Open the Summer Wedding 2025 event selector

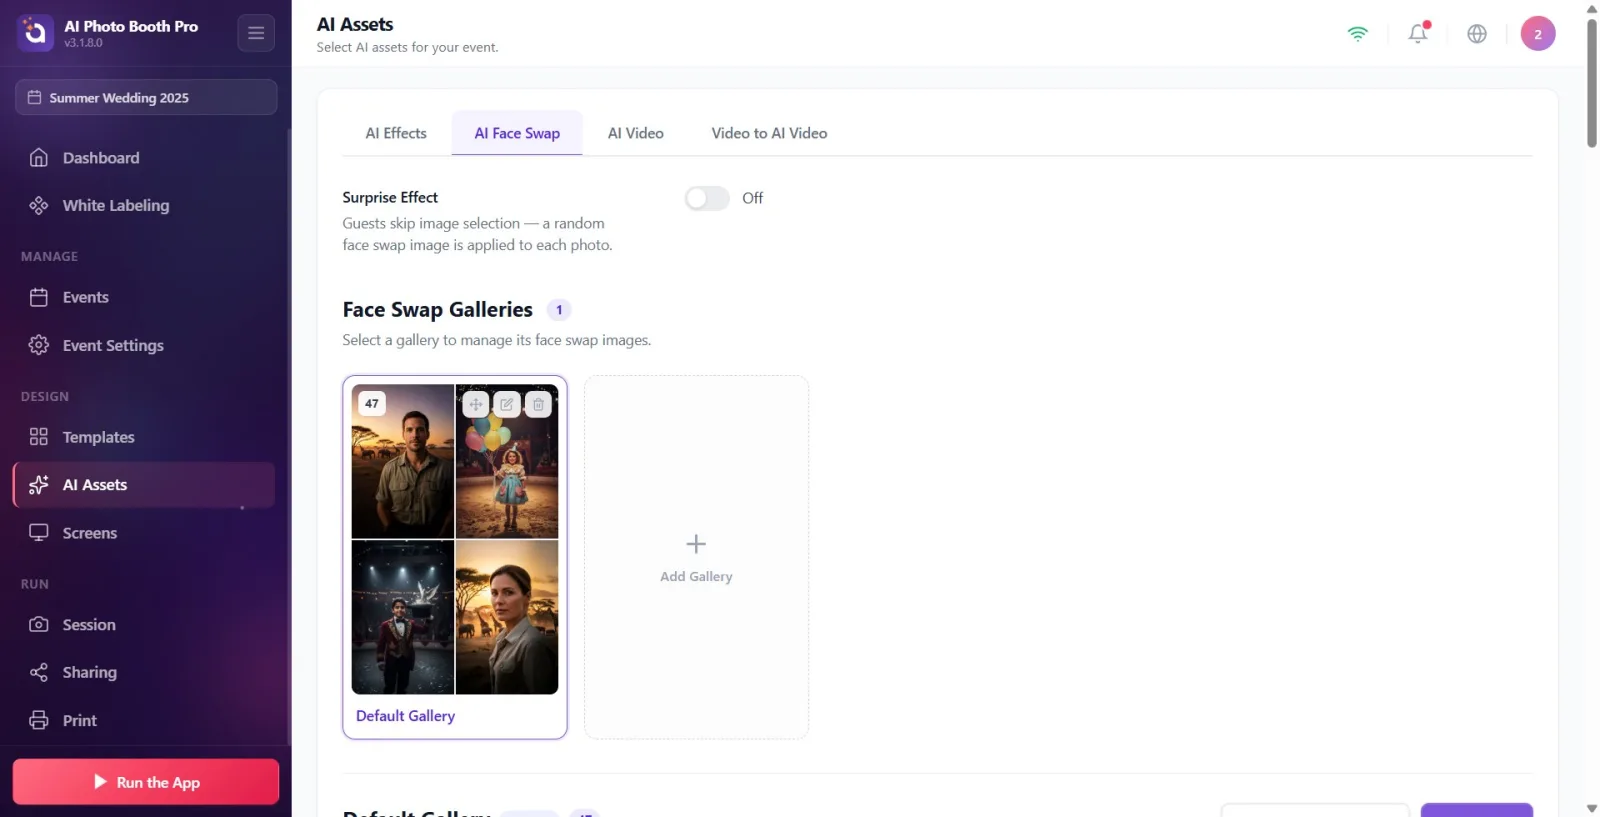click(146, 97)
